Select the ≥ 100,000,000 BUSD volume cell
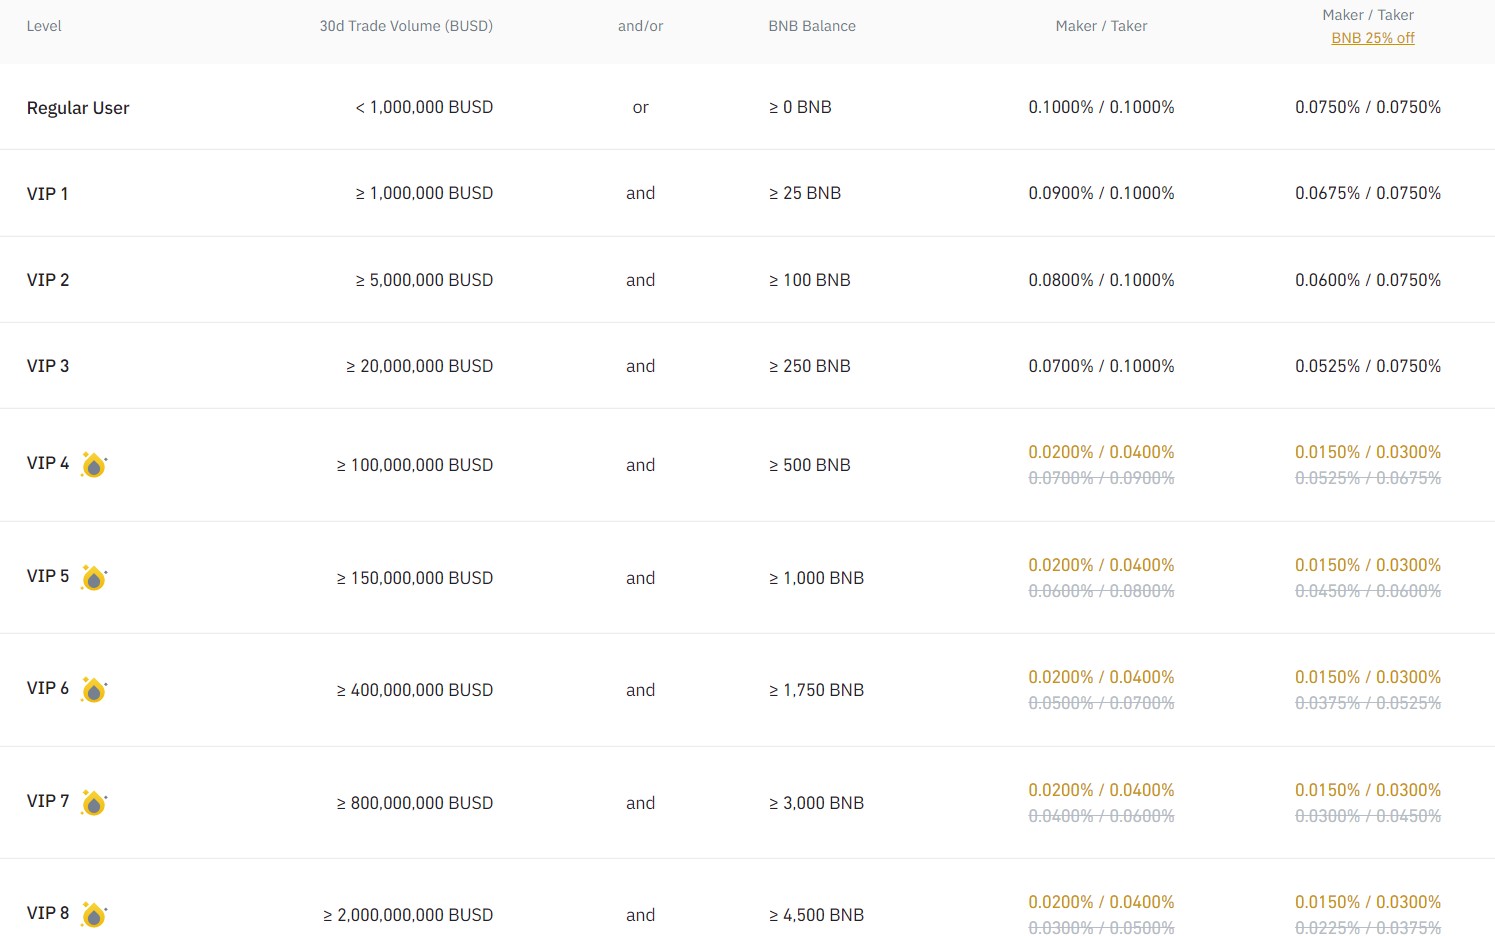 point(415,465)
